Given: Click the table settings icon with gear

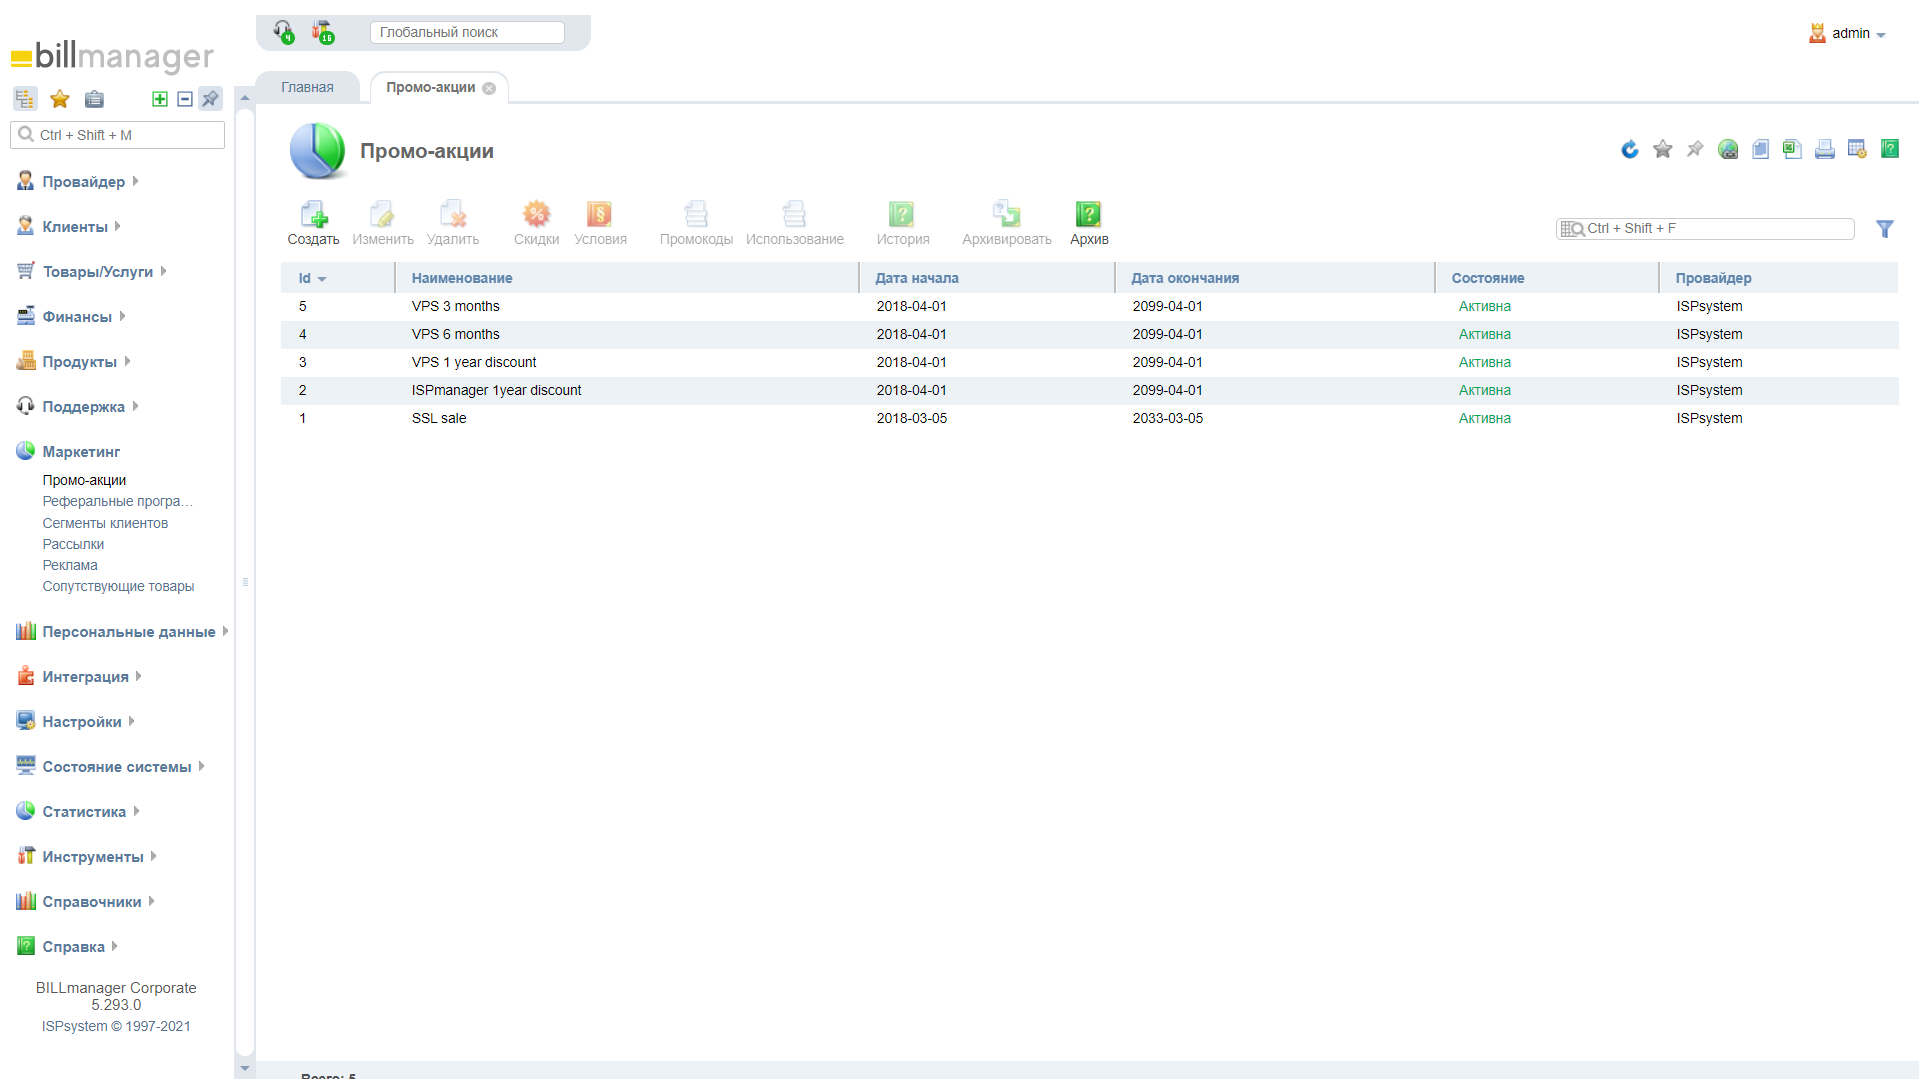Looking at the screenshot, I should tap(1857, 150).
